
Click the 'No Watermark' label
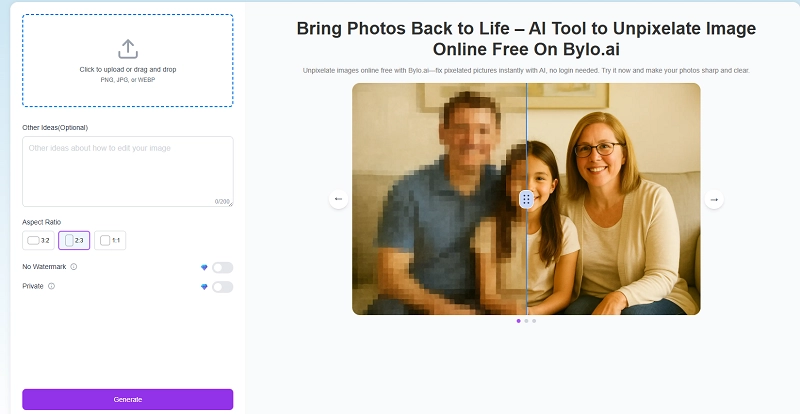point(44,266)
